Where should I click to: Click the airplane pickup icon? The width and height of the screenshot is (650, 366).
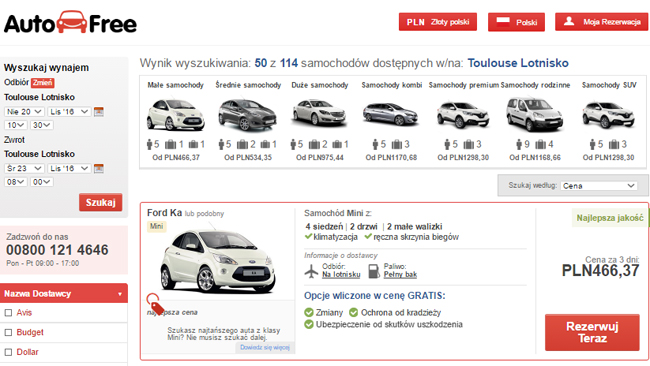coord(311,271)
